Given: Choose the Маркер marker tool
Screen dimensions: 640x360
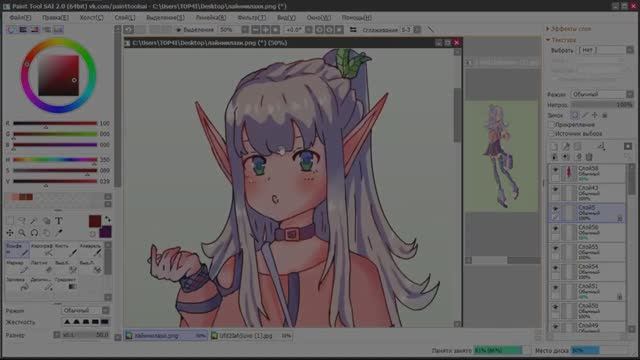Looking at the screenshot, I should click(x=17, y=266).
